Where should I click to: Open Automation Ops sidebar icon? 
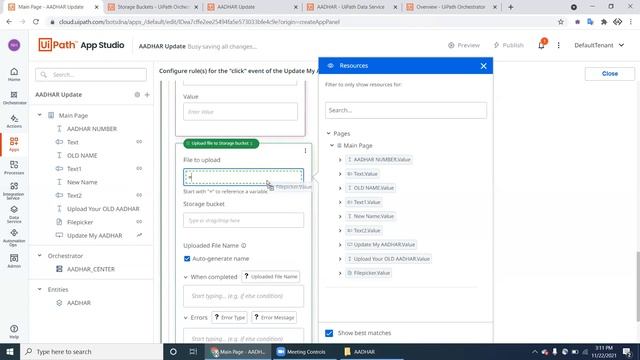[x=14, y=237]
